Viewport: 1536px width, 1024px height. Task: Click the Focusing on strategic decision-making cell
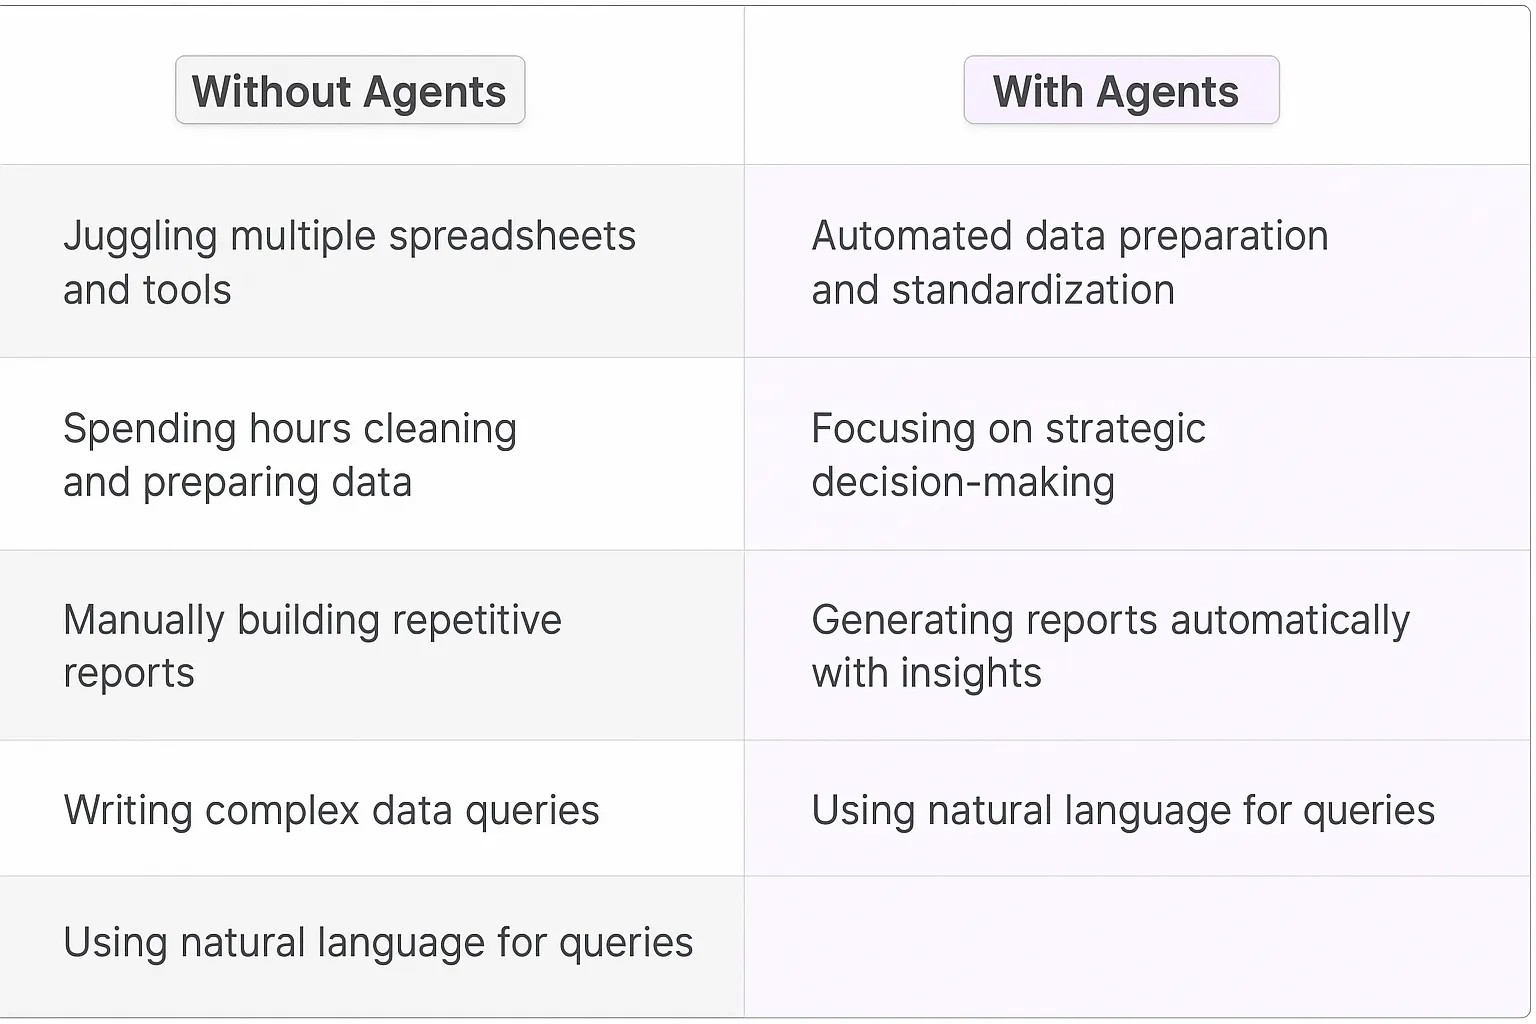(1008, 455)
